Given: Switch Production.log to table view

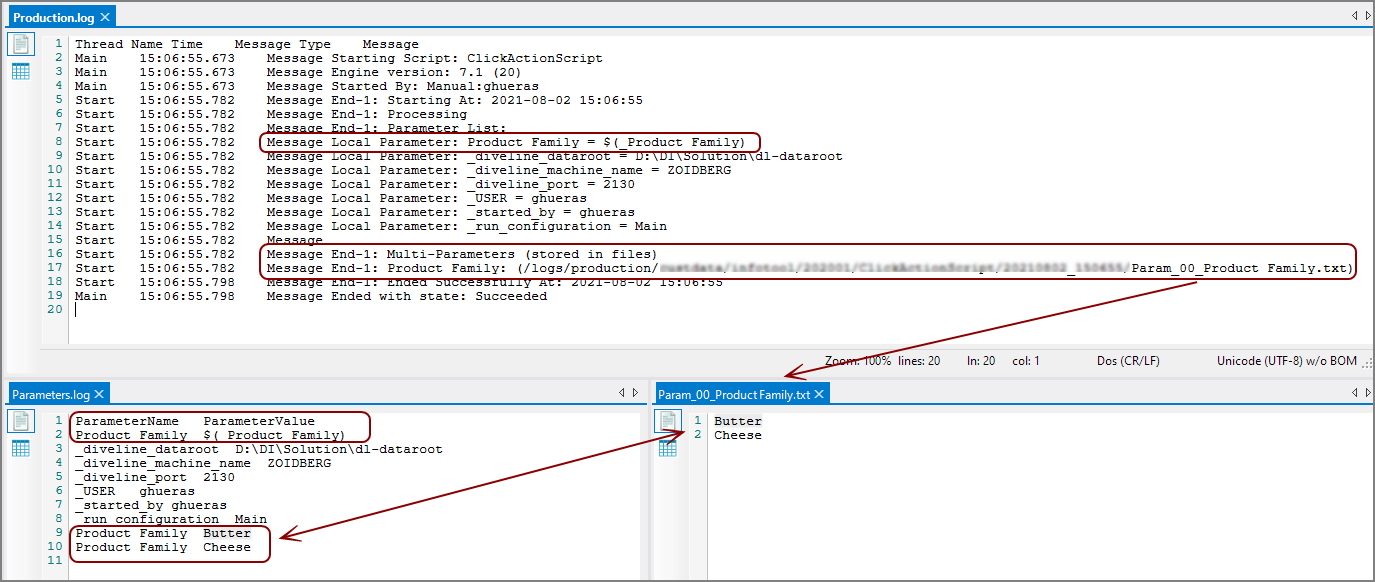Looking at the screenshot, I should (20, 70).
